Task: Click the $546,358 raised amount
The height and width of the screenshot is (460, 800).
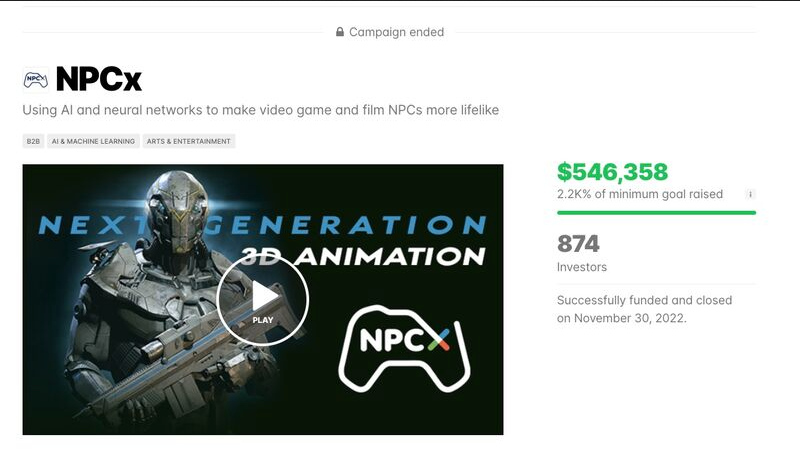Action: point(612,172)
